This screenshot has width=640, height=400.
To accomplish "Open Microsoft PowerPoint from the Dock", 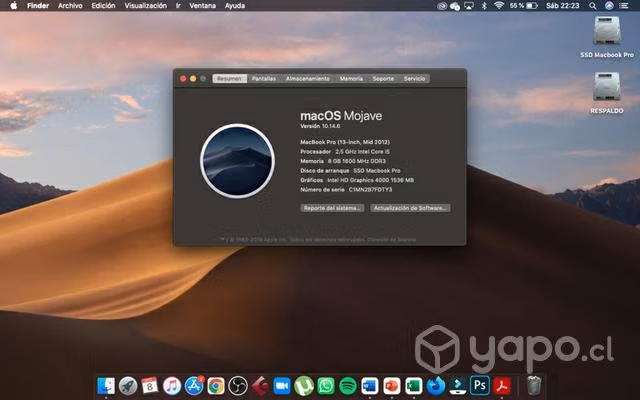I will point(392,385).
